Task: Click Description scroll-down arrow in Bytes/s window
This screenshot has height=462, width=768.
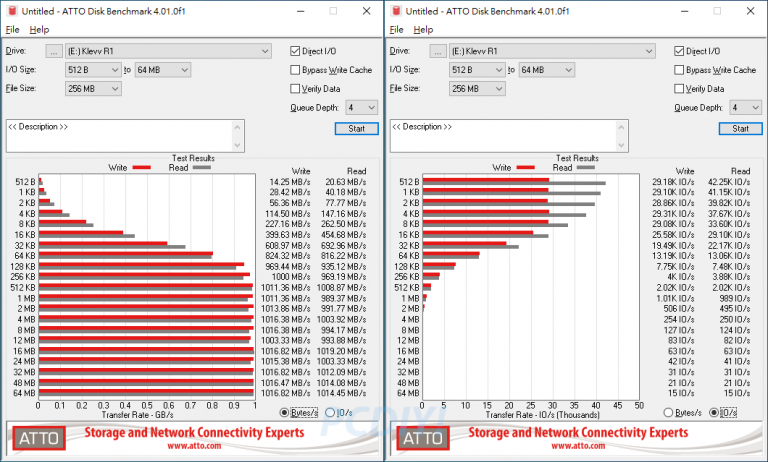Action: [x=238, y=145]
